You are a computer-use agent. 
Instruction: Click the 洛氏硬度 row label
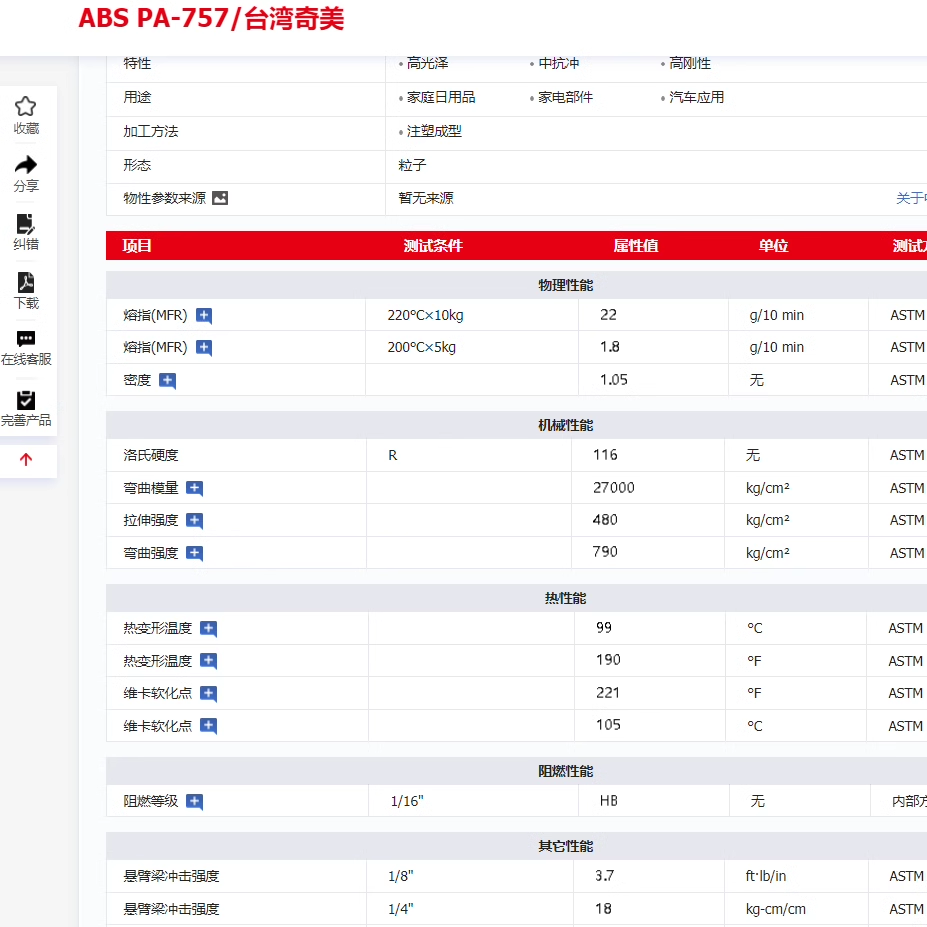tap(151, 455)
